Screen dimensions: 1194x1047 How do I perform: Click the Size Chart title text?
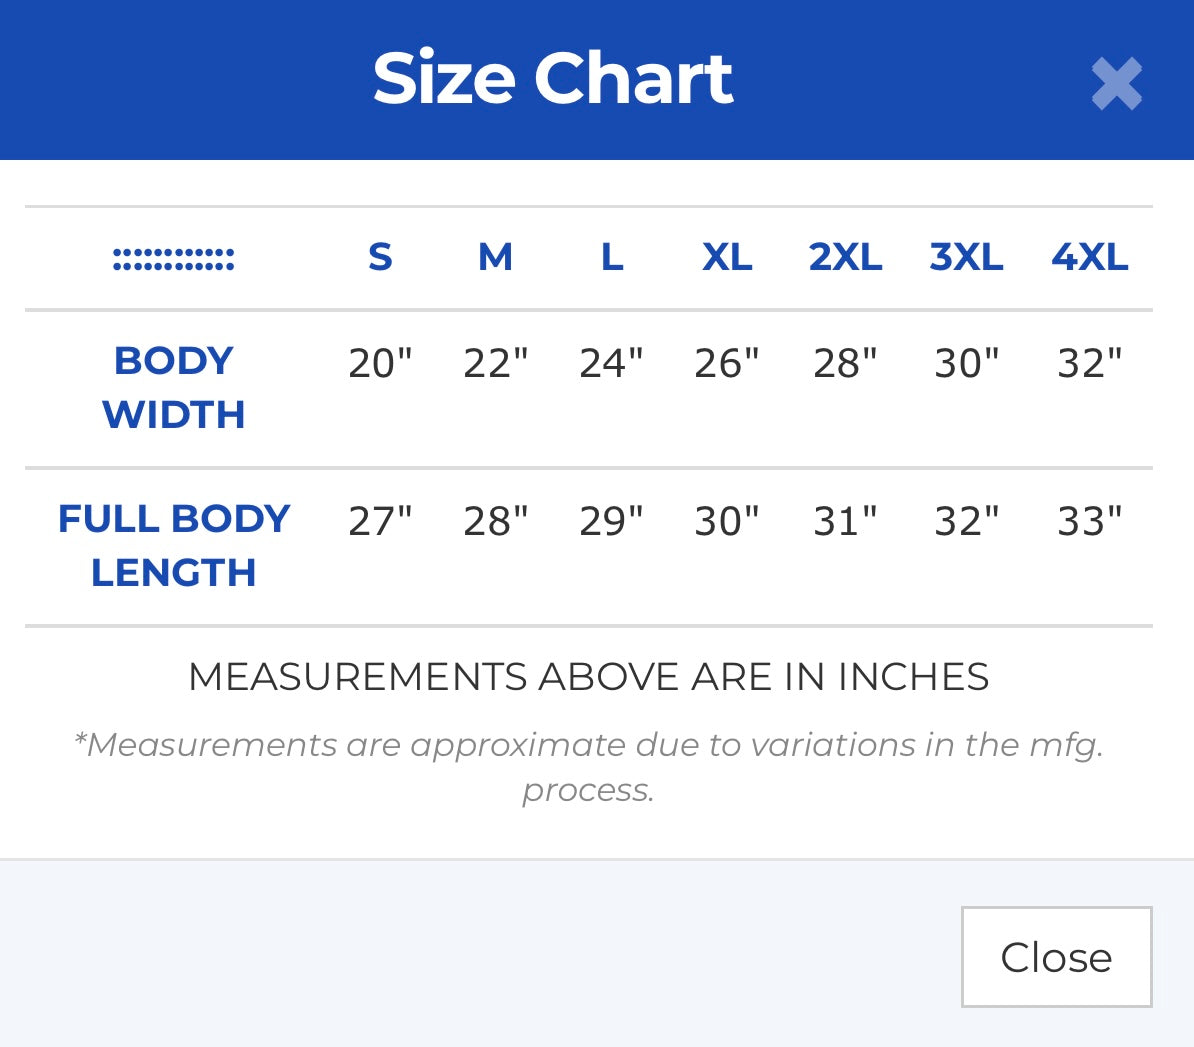[x=553, y=78]
